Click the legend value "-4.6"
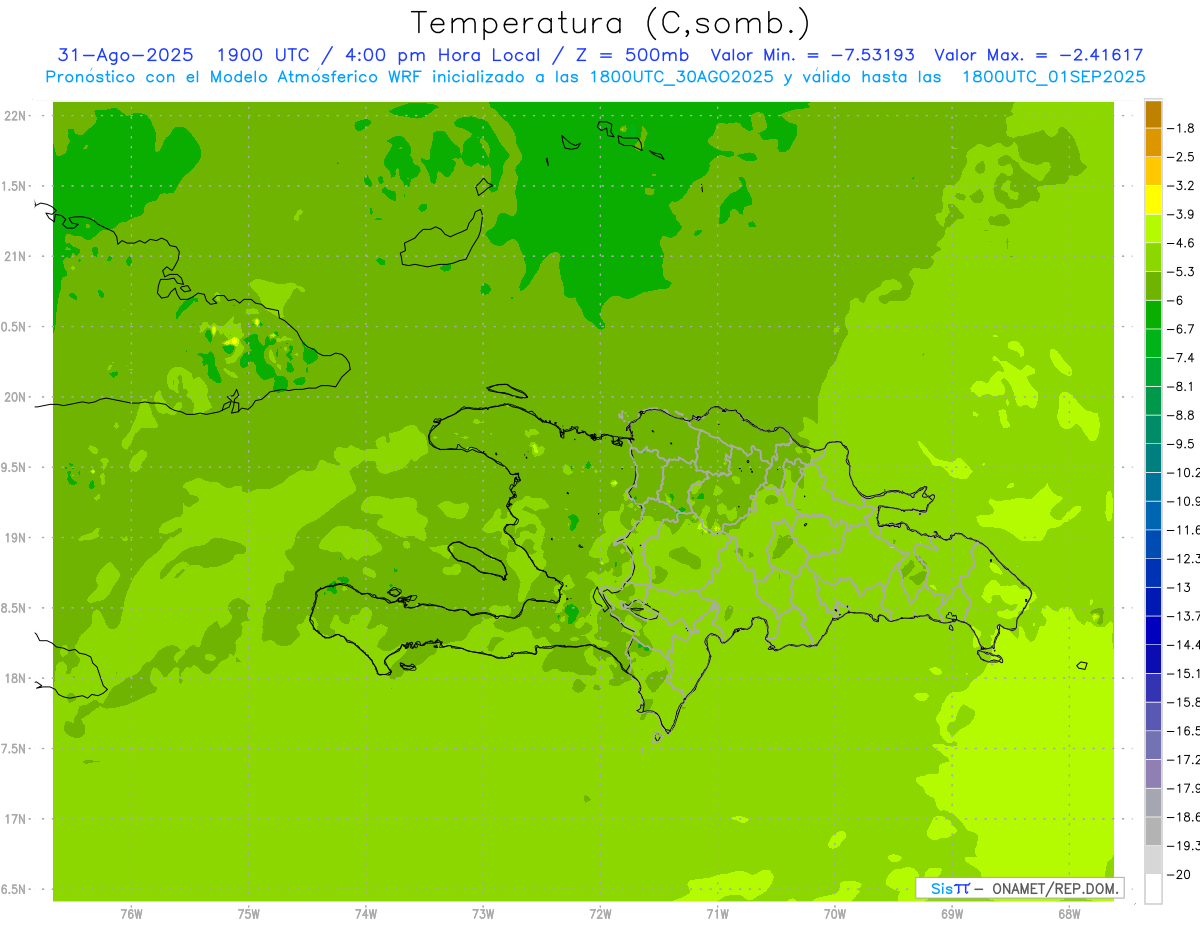The width and height of the screenshot is (1200, 927). pos(1182,243)
